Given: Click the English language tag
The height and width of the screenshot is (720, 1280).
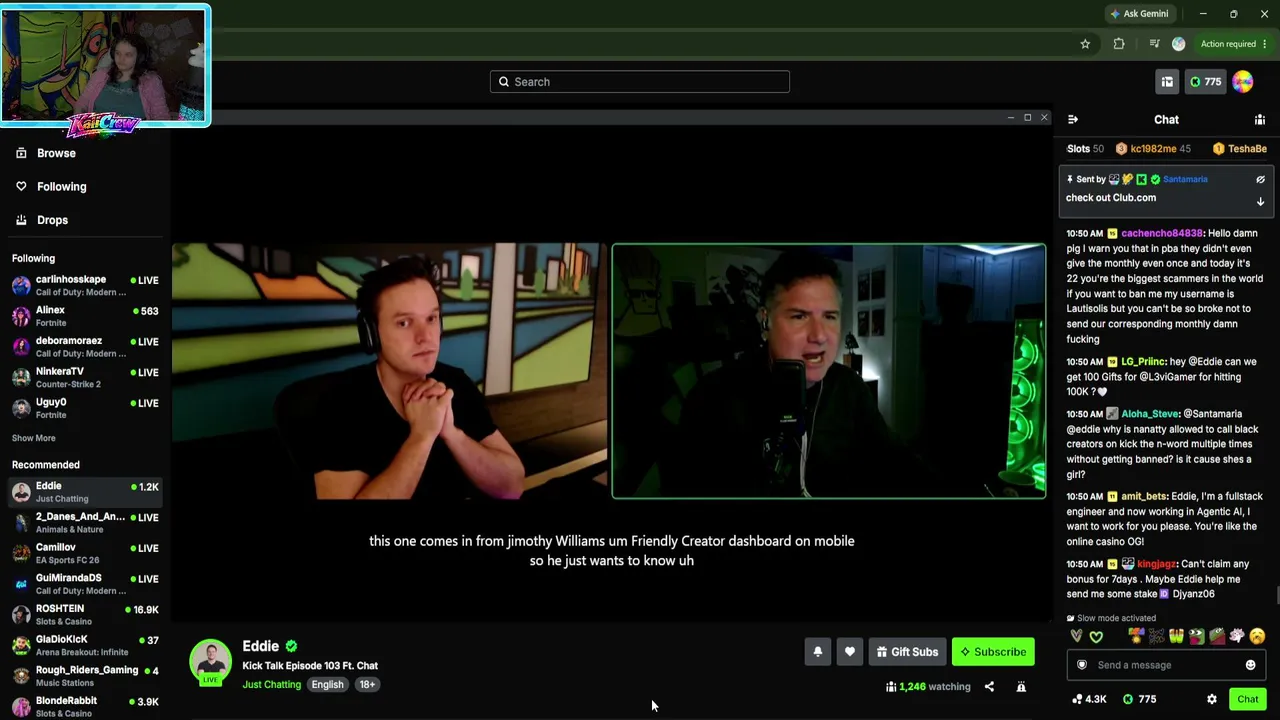Looking at the screenshot, I should (x=327, y=685).
